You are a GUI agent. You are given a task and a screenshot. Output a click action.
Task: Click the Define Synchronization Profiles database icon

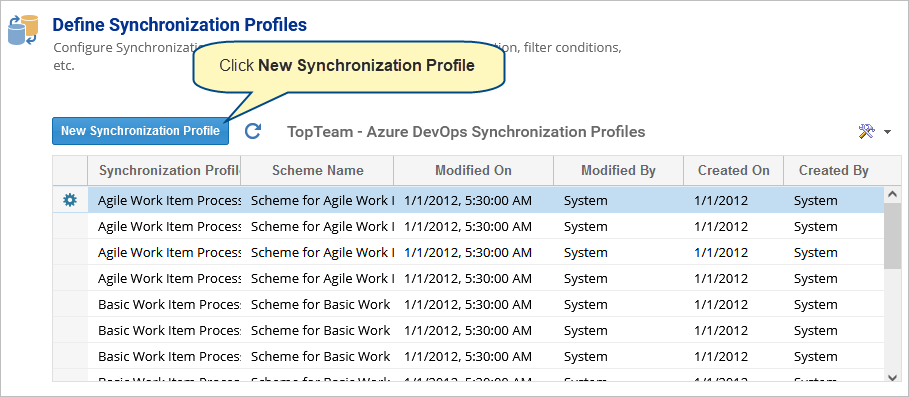(23, 30)
